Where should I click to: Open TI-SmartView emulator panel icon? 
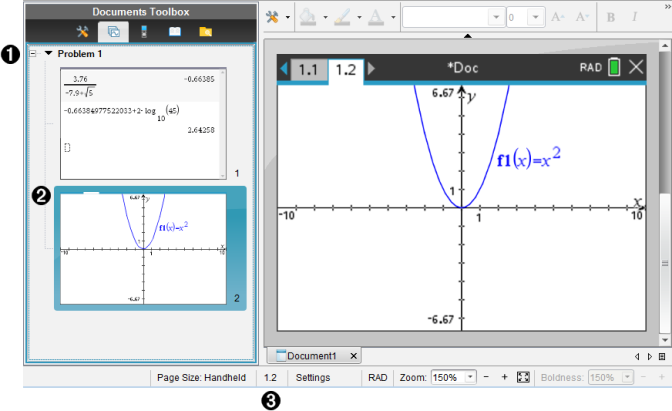[144, 32]
